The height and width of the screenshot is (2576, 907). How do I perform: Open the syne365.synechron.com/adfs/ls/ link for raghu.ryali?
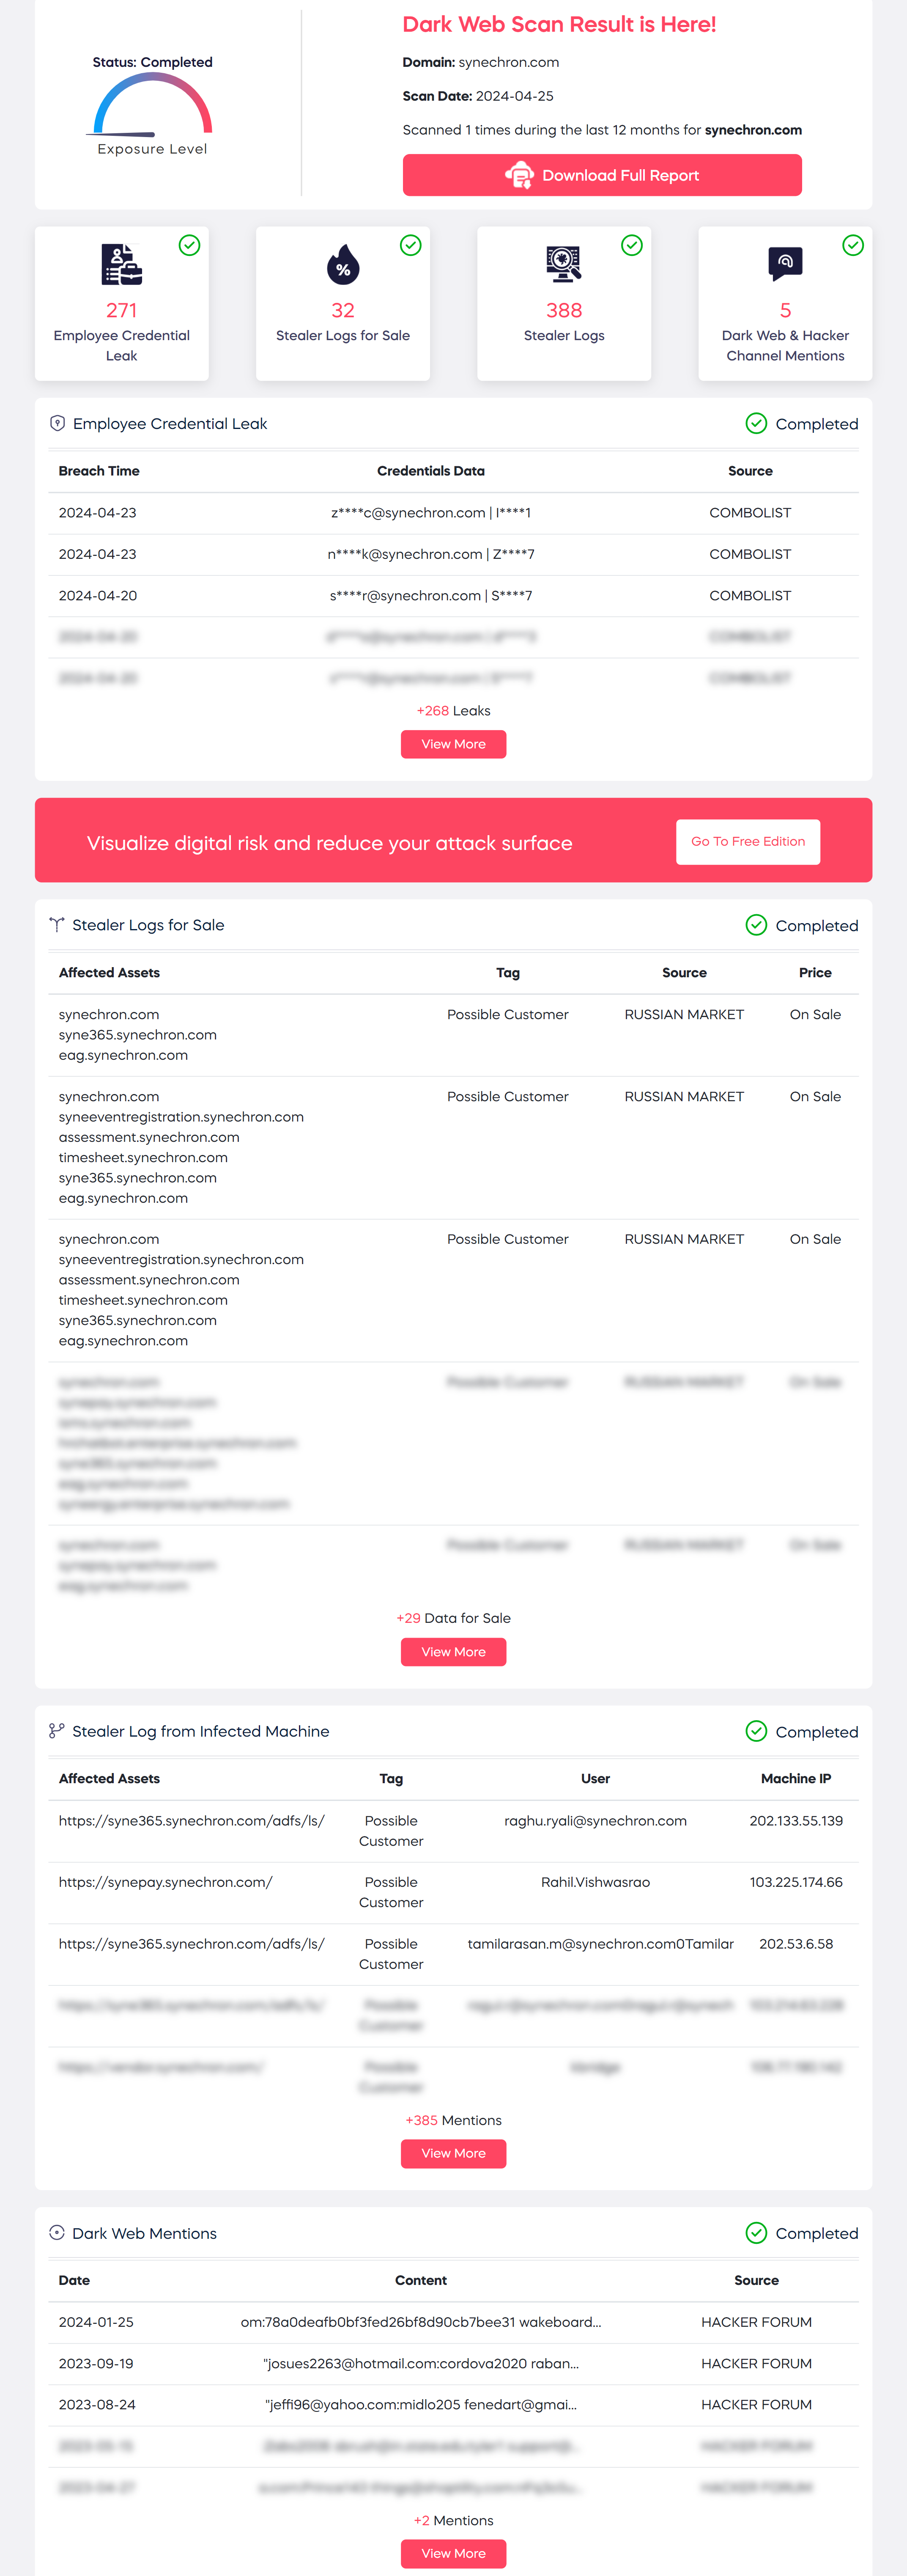click(192, 1821)
